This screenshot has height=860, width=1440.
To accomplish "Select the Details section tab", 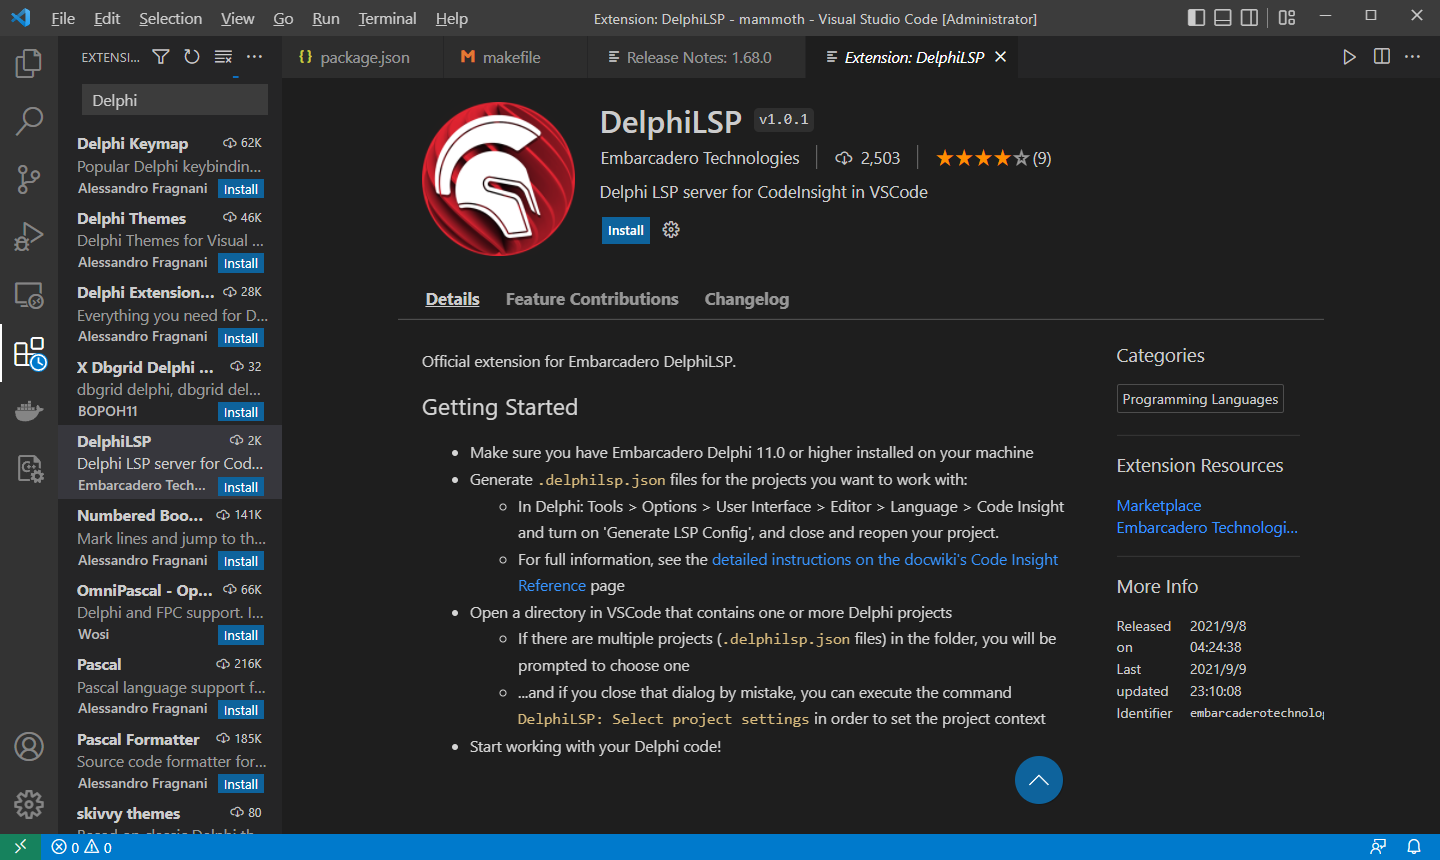I will [452, 299].
